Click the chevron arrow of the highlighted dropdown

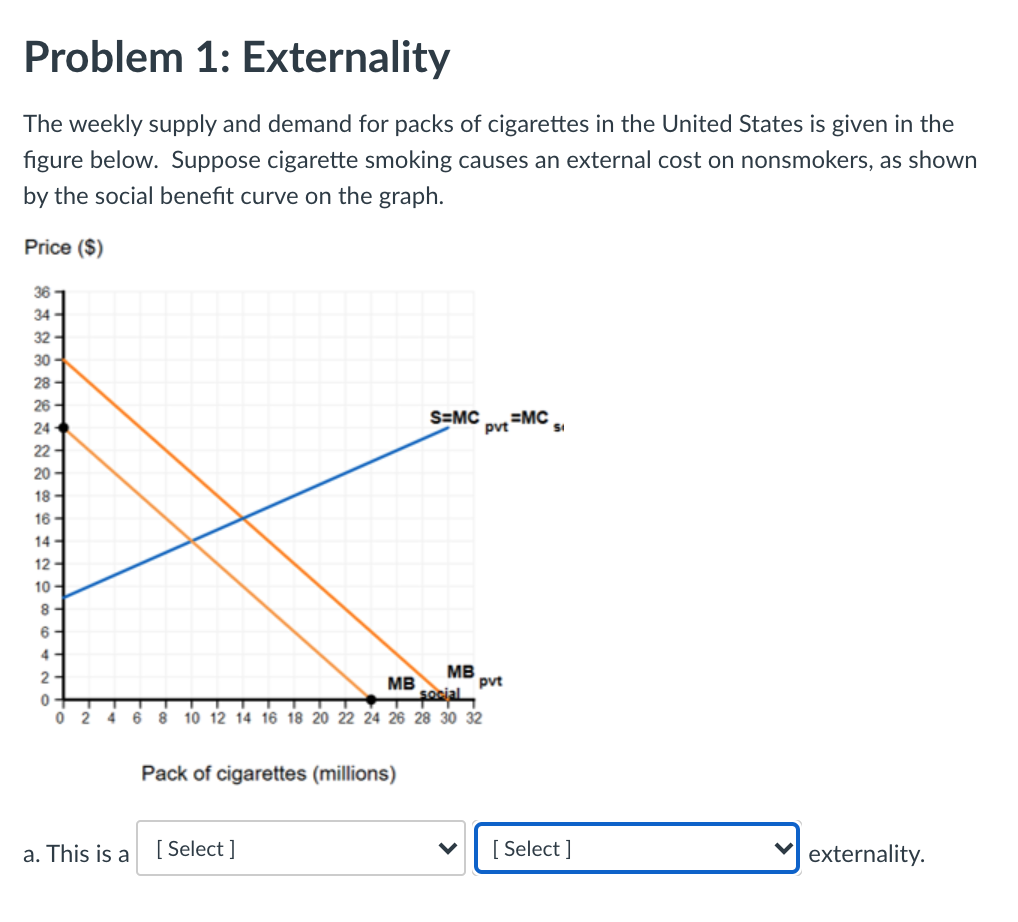781,849
